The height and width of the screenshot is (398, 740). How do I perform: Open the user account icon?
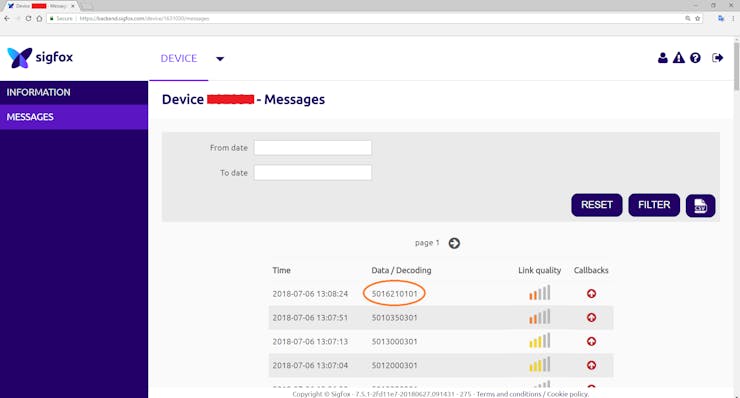pos(663,58)
